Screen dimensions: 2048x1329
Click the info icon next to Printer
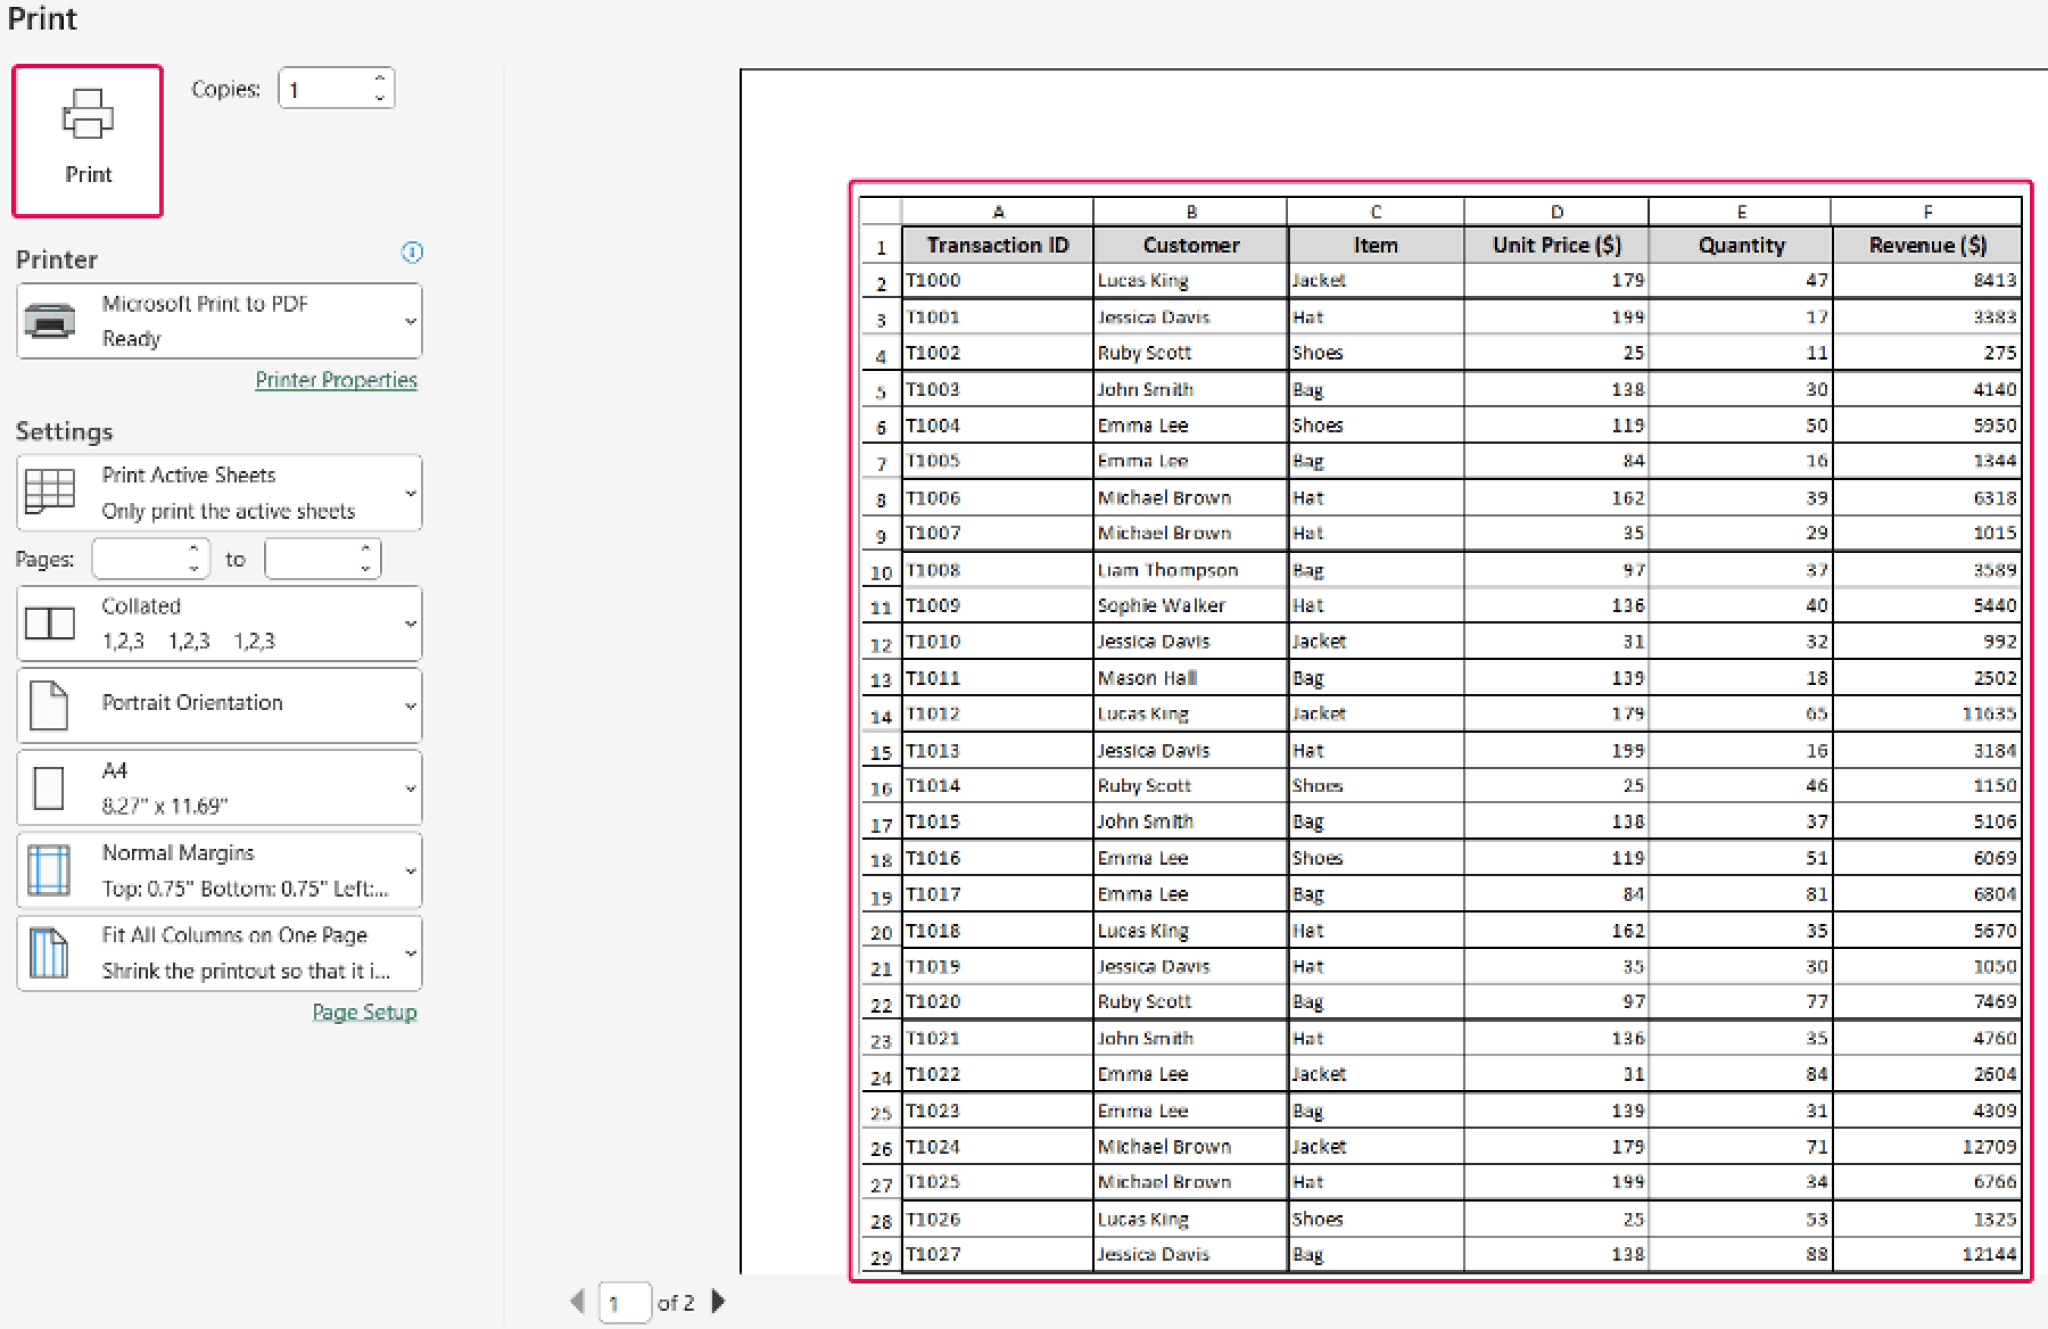click(x=411, y=253)
